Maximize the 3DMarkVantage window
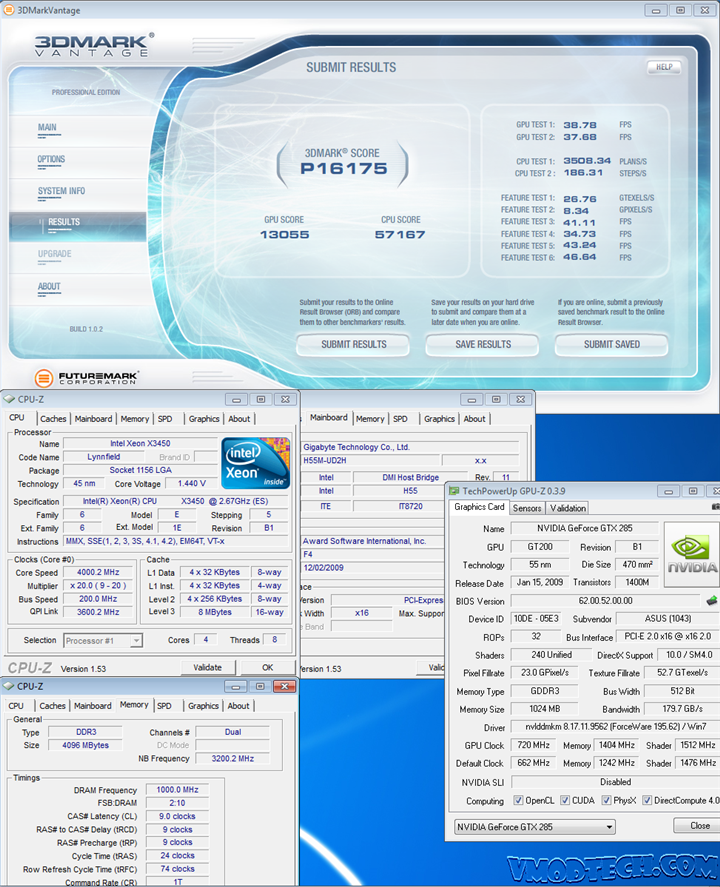Screen dimensions: 720x887 coord(680,10)
